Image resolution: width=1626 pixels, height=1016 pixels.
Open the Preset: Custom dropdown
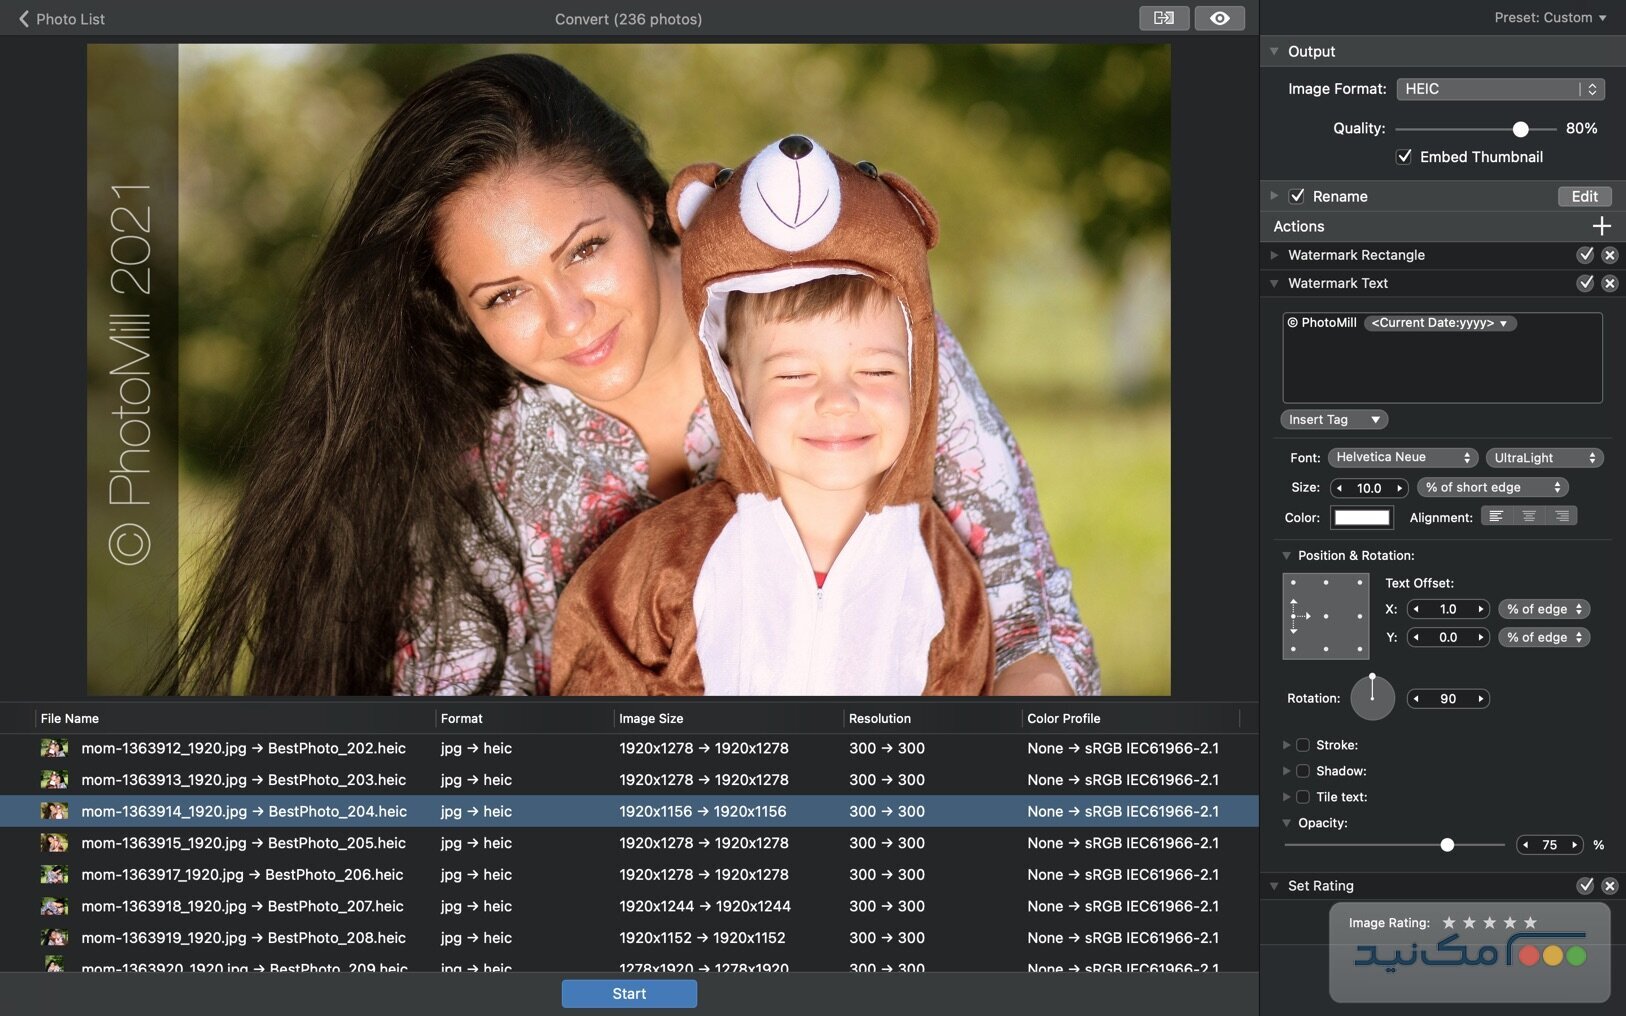point(1551,17)
